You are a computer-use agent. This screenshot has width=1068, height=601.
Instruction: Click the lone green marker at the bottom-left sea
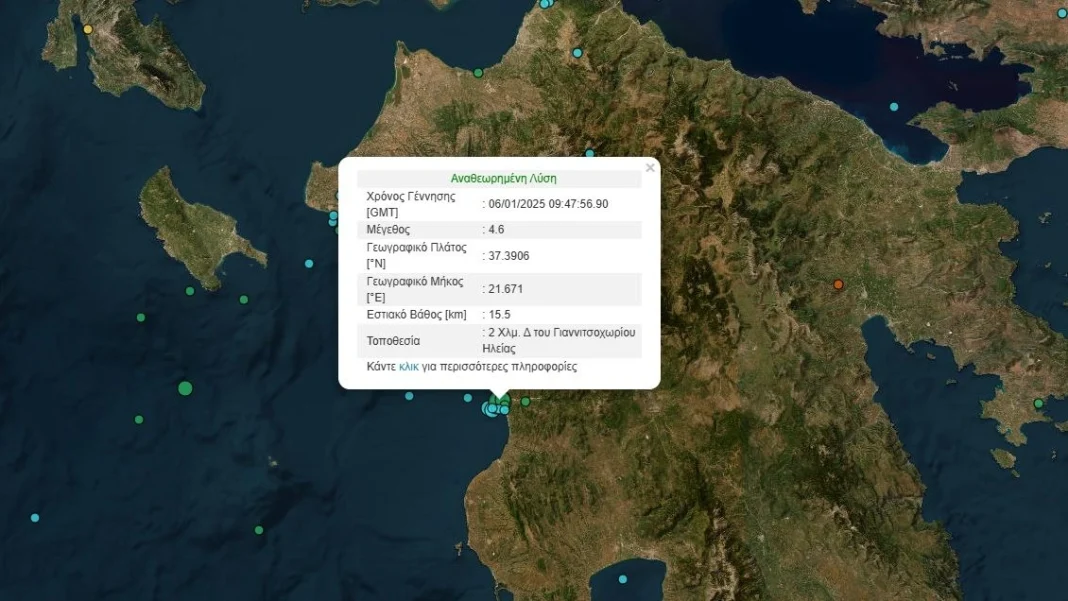point(259,529)
